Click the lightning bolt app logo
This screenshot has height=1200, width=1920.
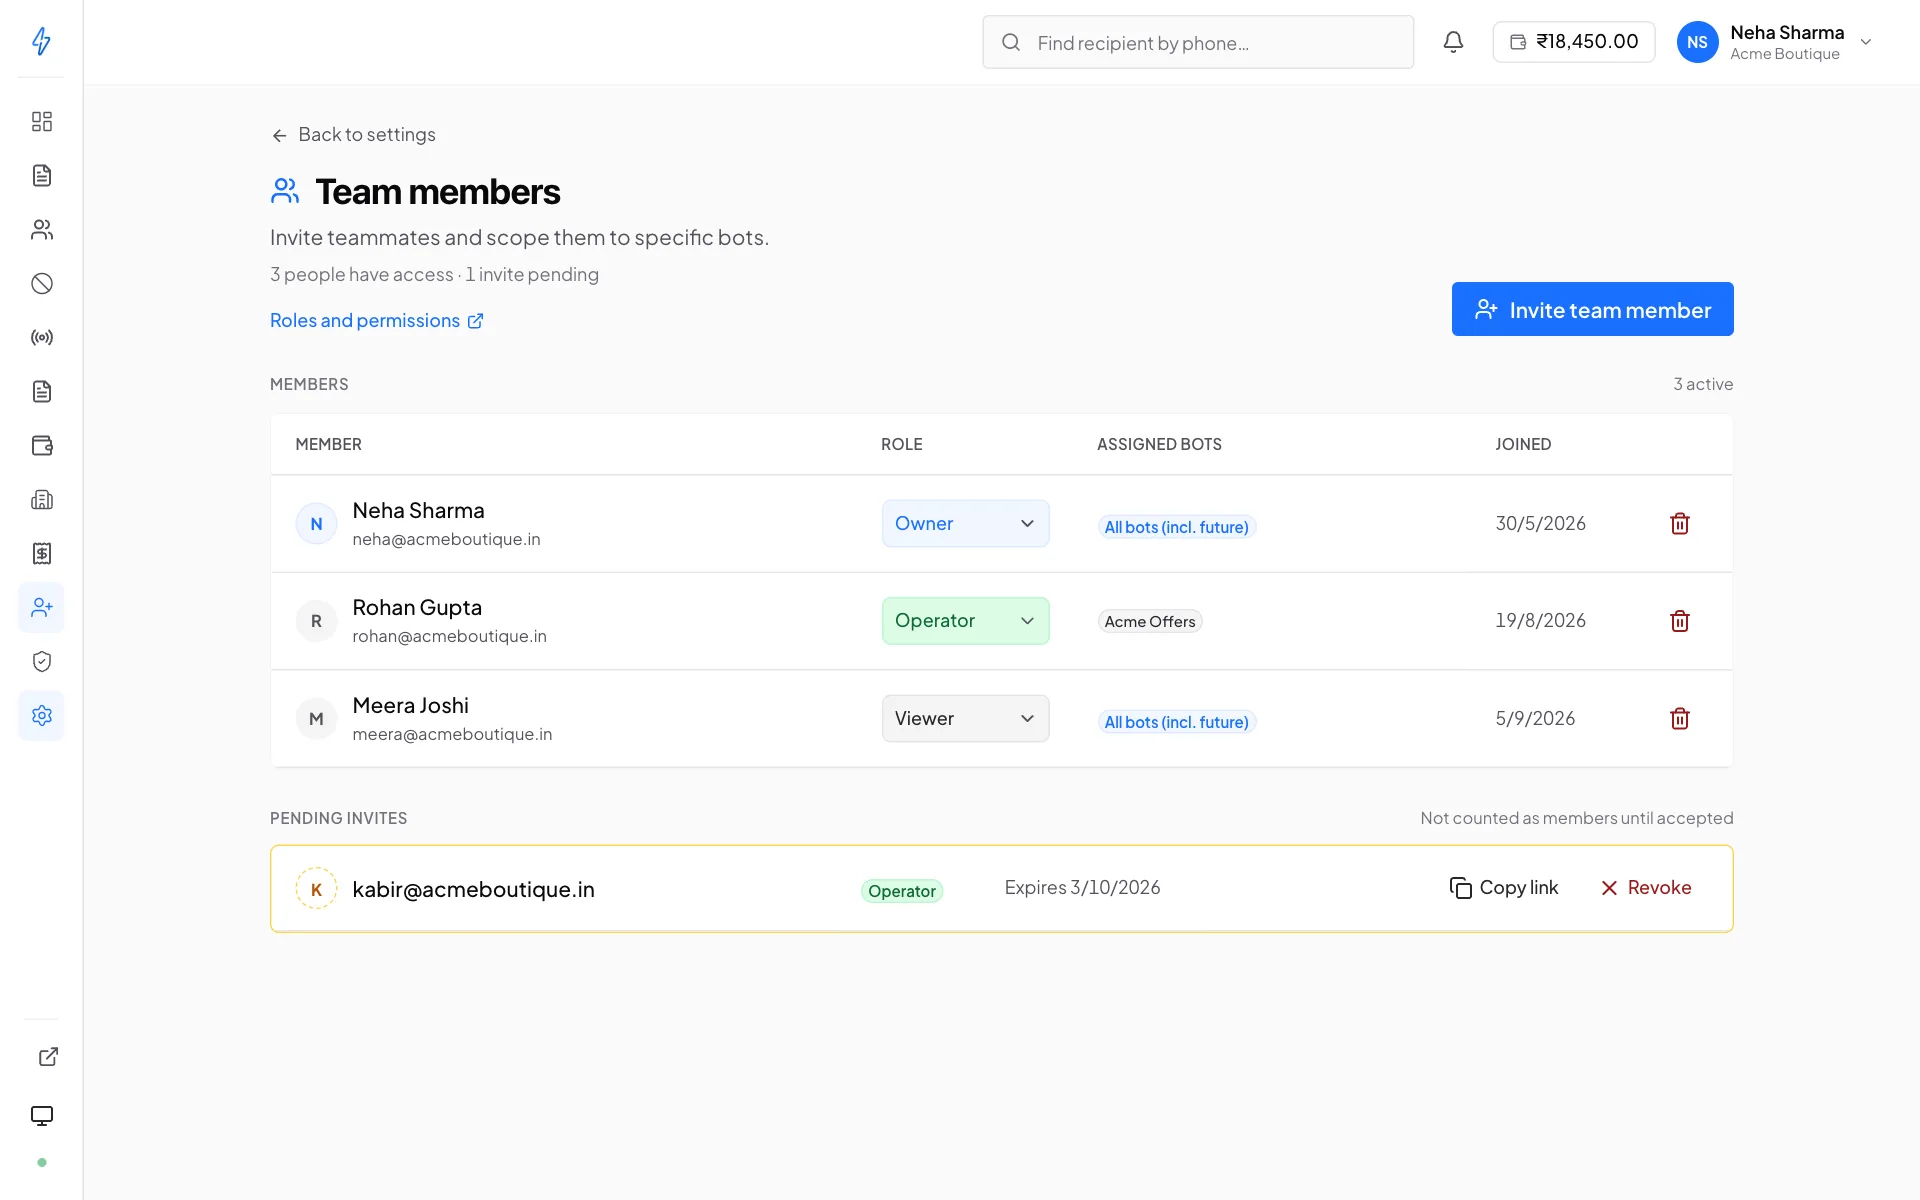coord(41,41)
